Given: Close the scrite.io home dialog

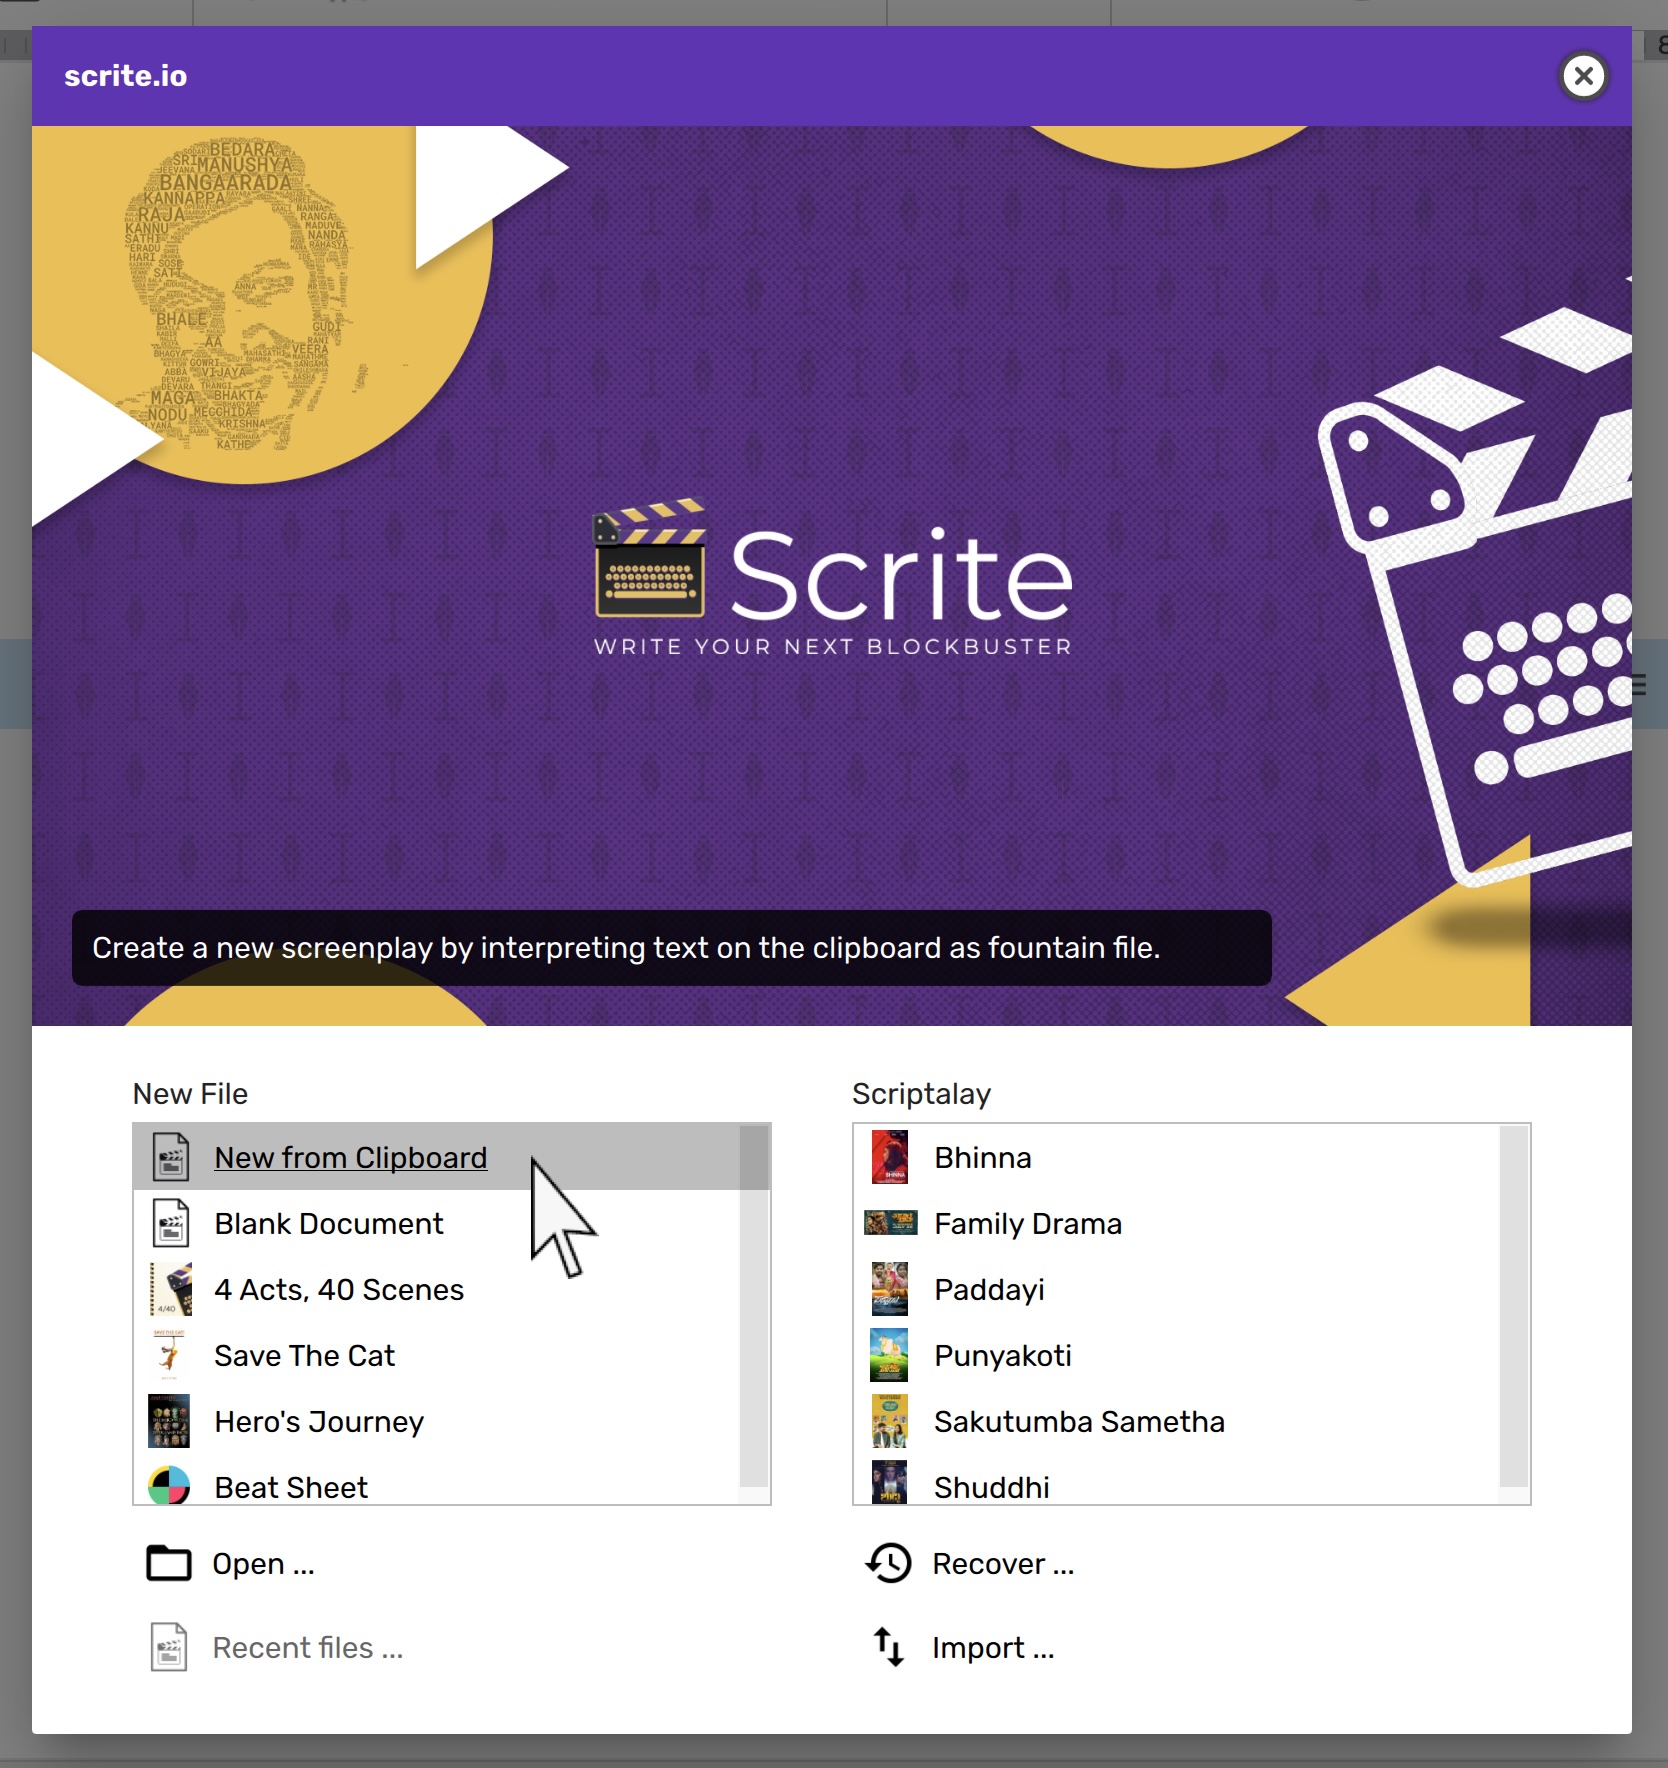Looking at the screenshot, I should (x=1583, y=76).
